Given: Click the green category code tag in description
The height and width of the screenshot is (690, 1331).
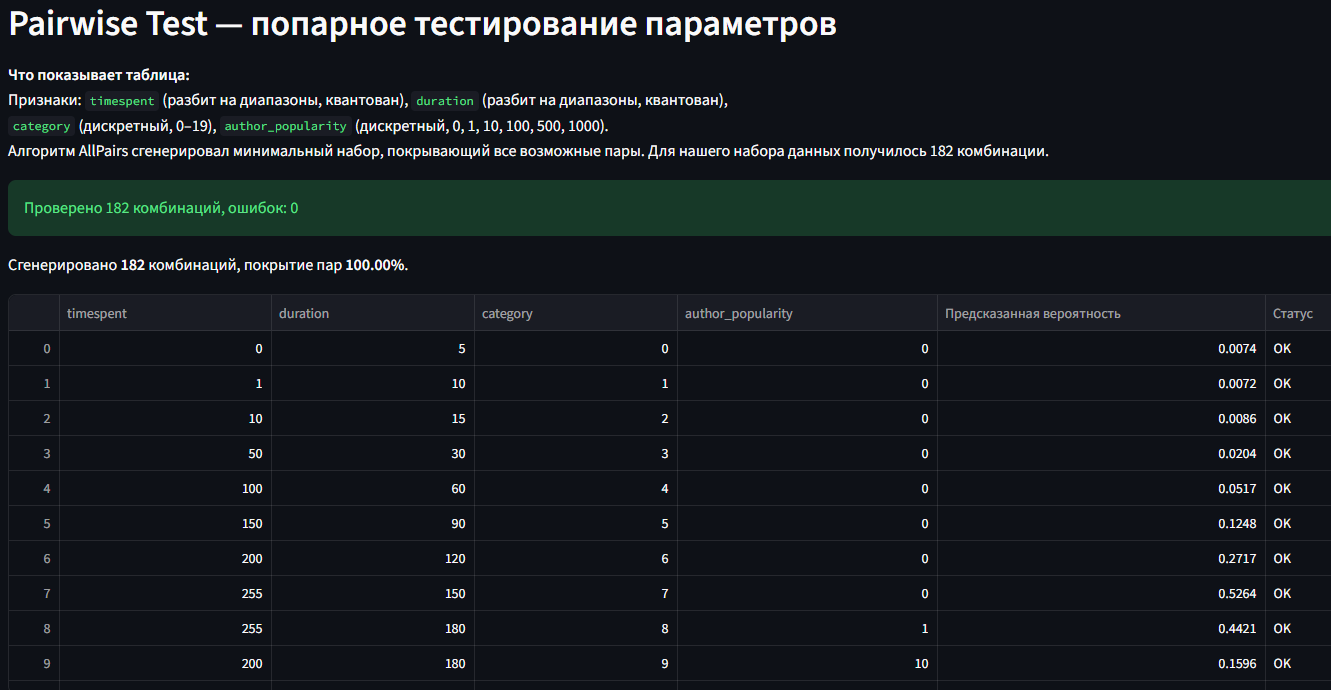Looking at the screenshot, I should pyautogui.click(x=42, y=126).
